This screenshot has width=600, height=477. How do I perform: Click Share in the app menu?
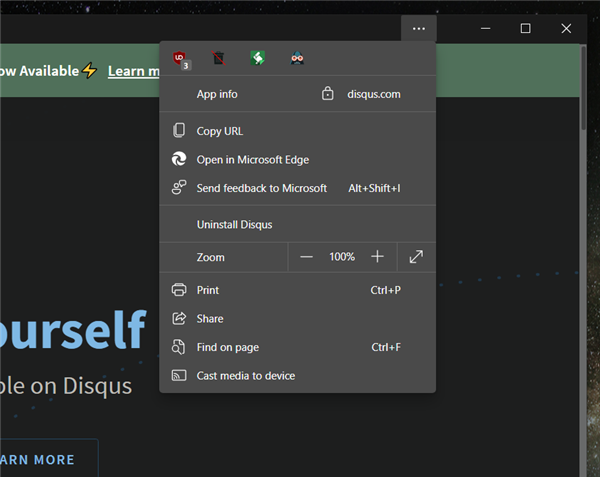coord(210,319)
